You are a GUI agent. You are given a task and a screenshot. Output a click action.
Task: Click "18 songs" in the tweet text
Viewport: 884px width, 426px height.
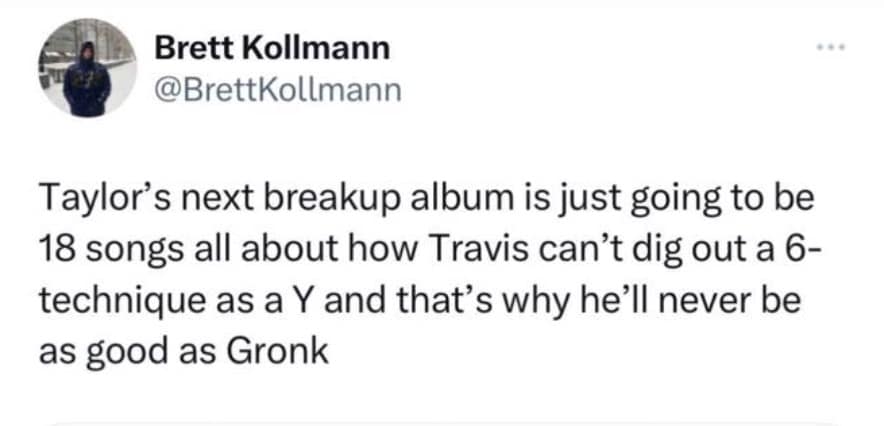click(105, 246)
